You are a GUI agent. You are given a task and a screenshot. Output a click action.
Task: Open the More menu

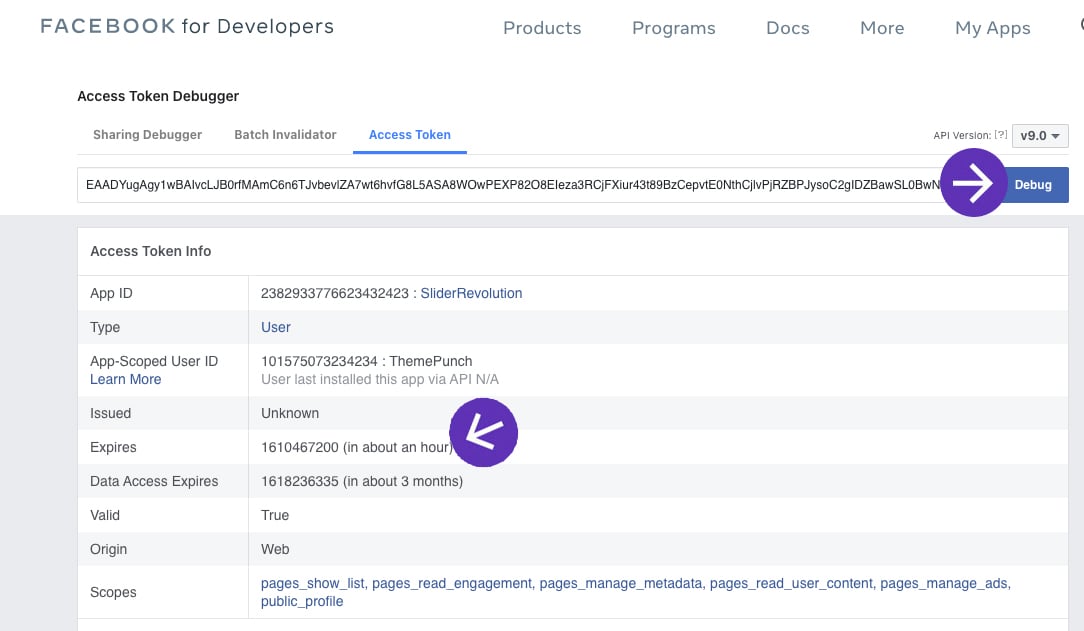882,28
